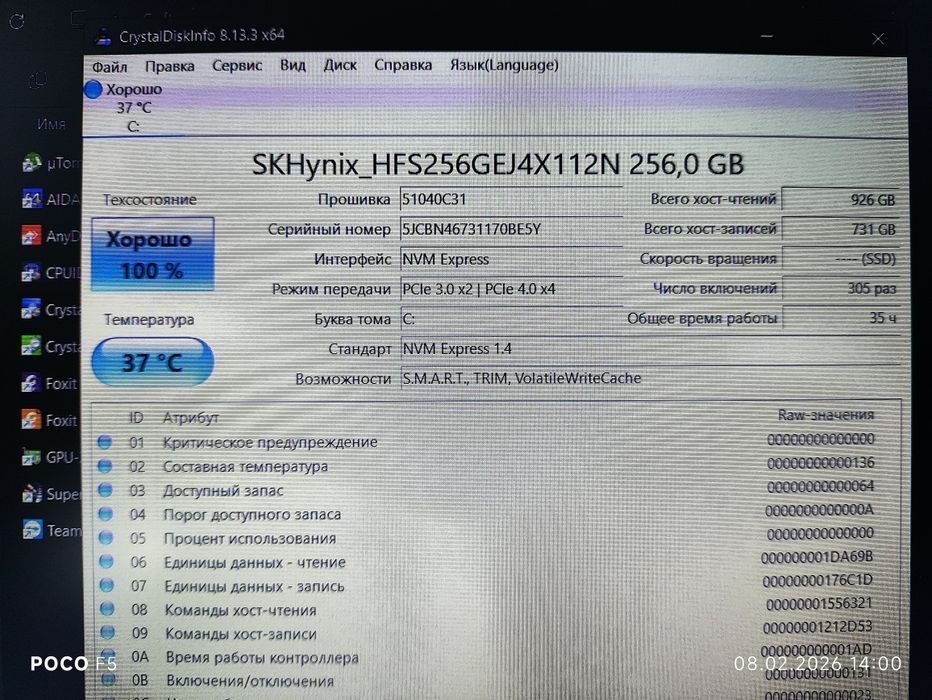Click the CrystalDiskInfo title bar icon
Viewport: 932px width, 700px height.
[x=104, y=37]
